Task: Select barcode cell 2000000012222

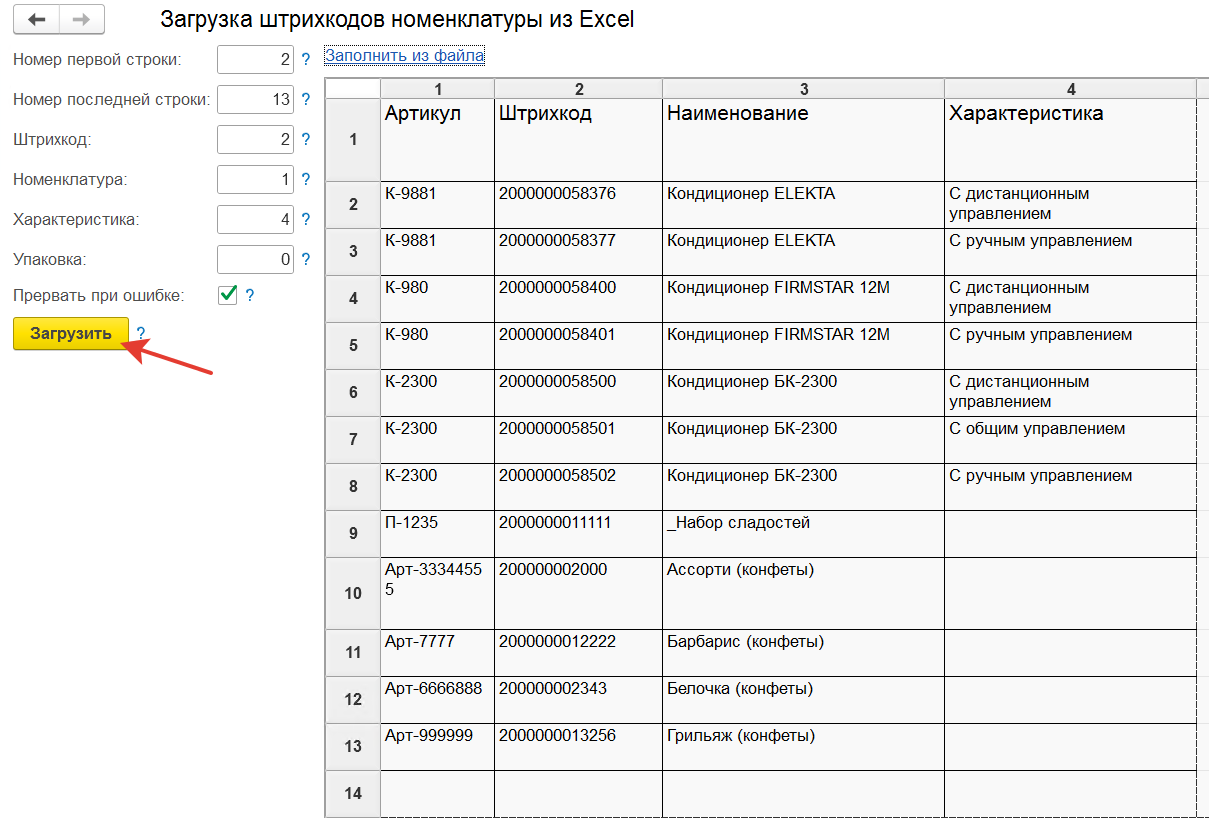Action: click(579, 653)
